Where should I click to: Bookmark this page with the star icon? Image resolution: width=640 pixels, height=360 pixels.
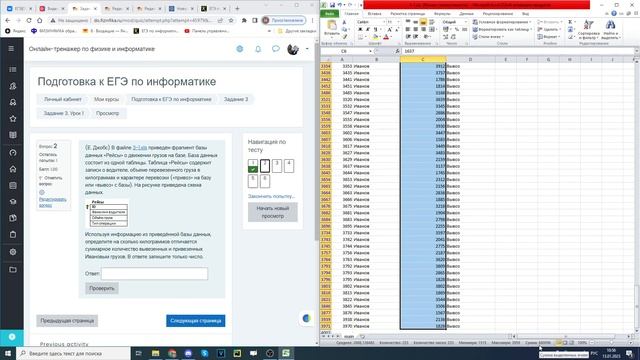pos(231,20)
